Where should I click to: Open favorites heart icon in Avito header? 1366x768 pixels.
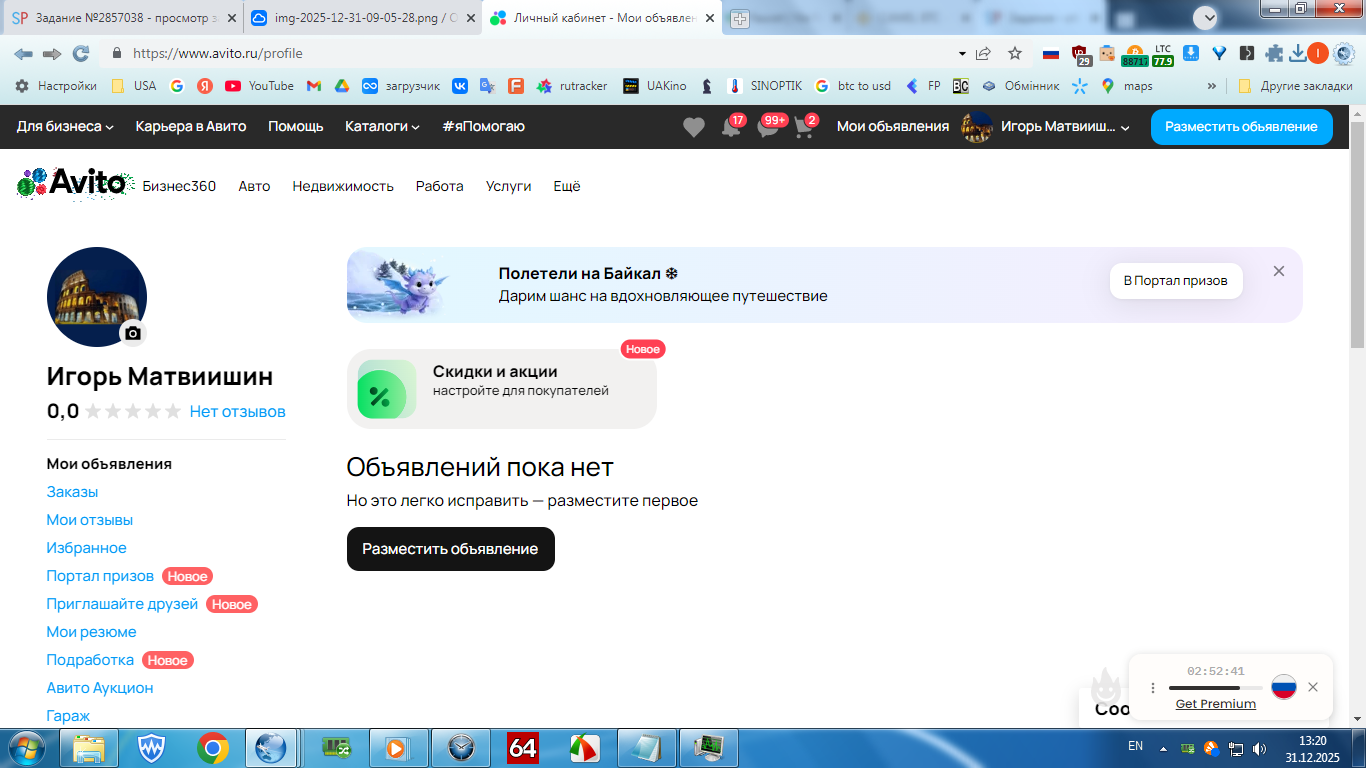tap(693, 127)
